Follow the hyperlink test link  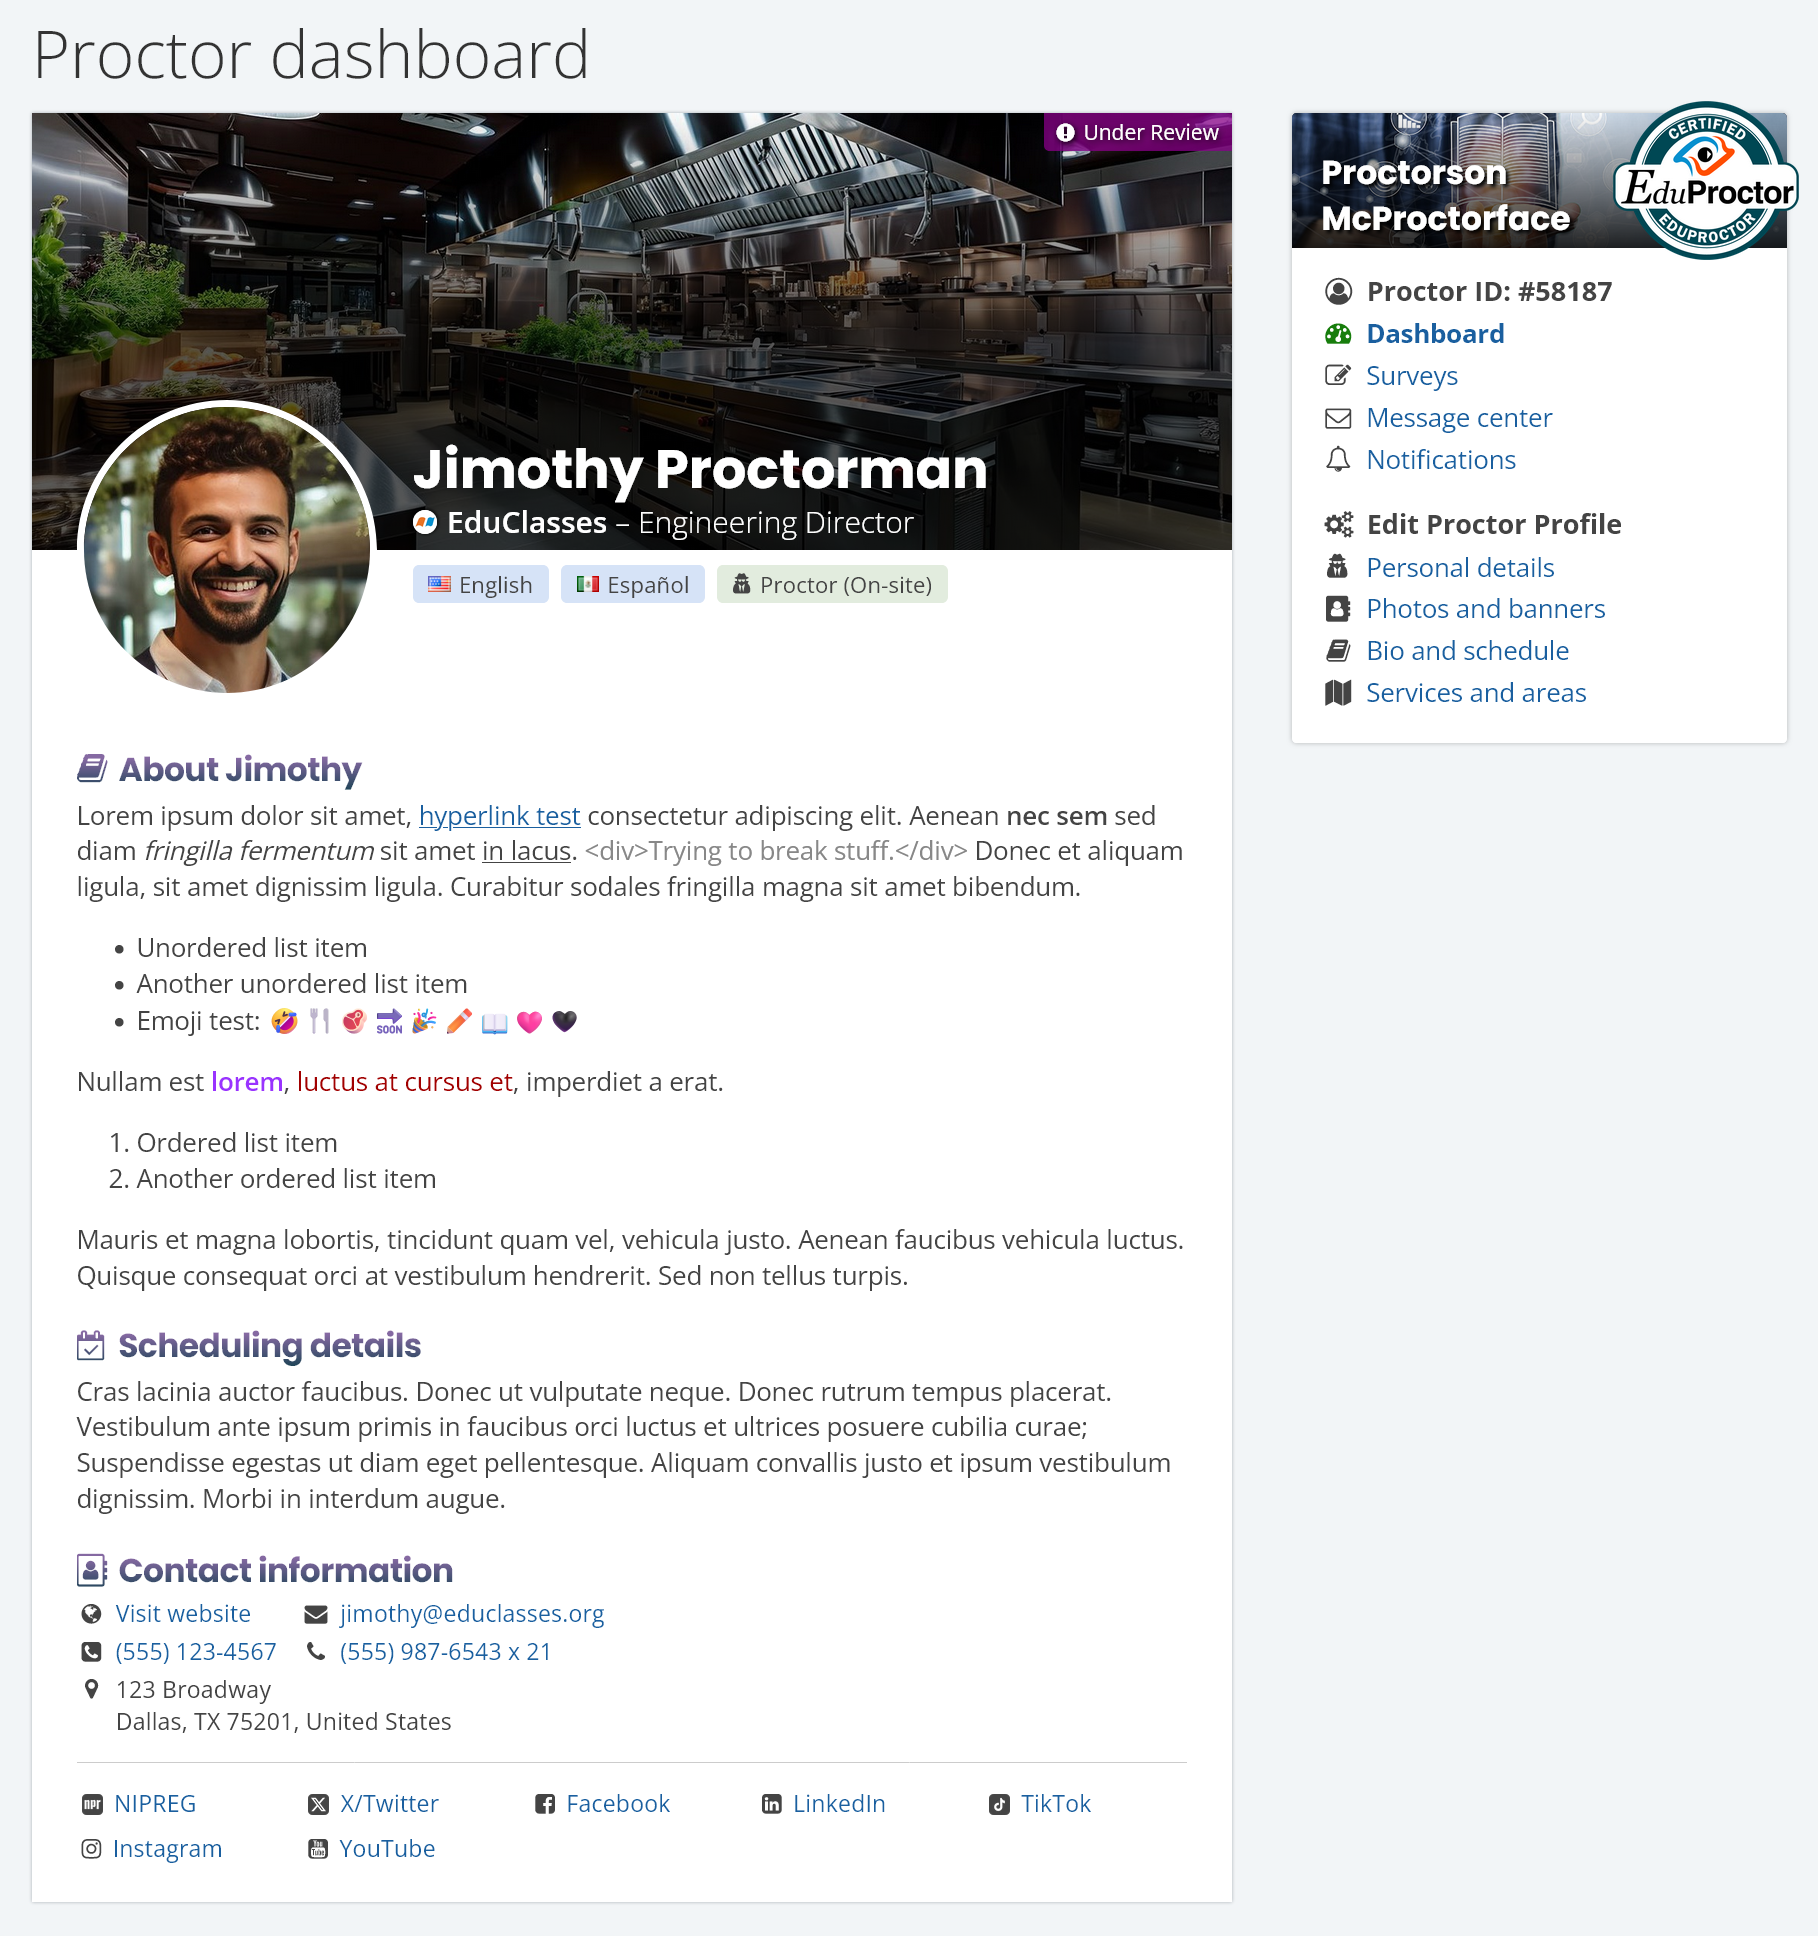(499, 816)
